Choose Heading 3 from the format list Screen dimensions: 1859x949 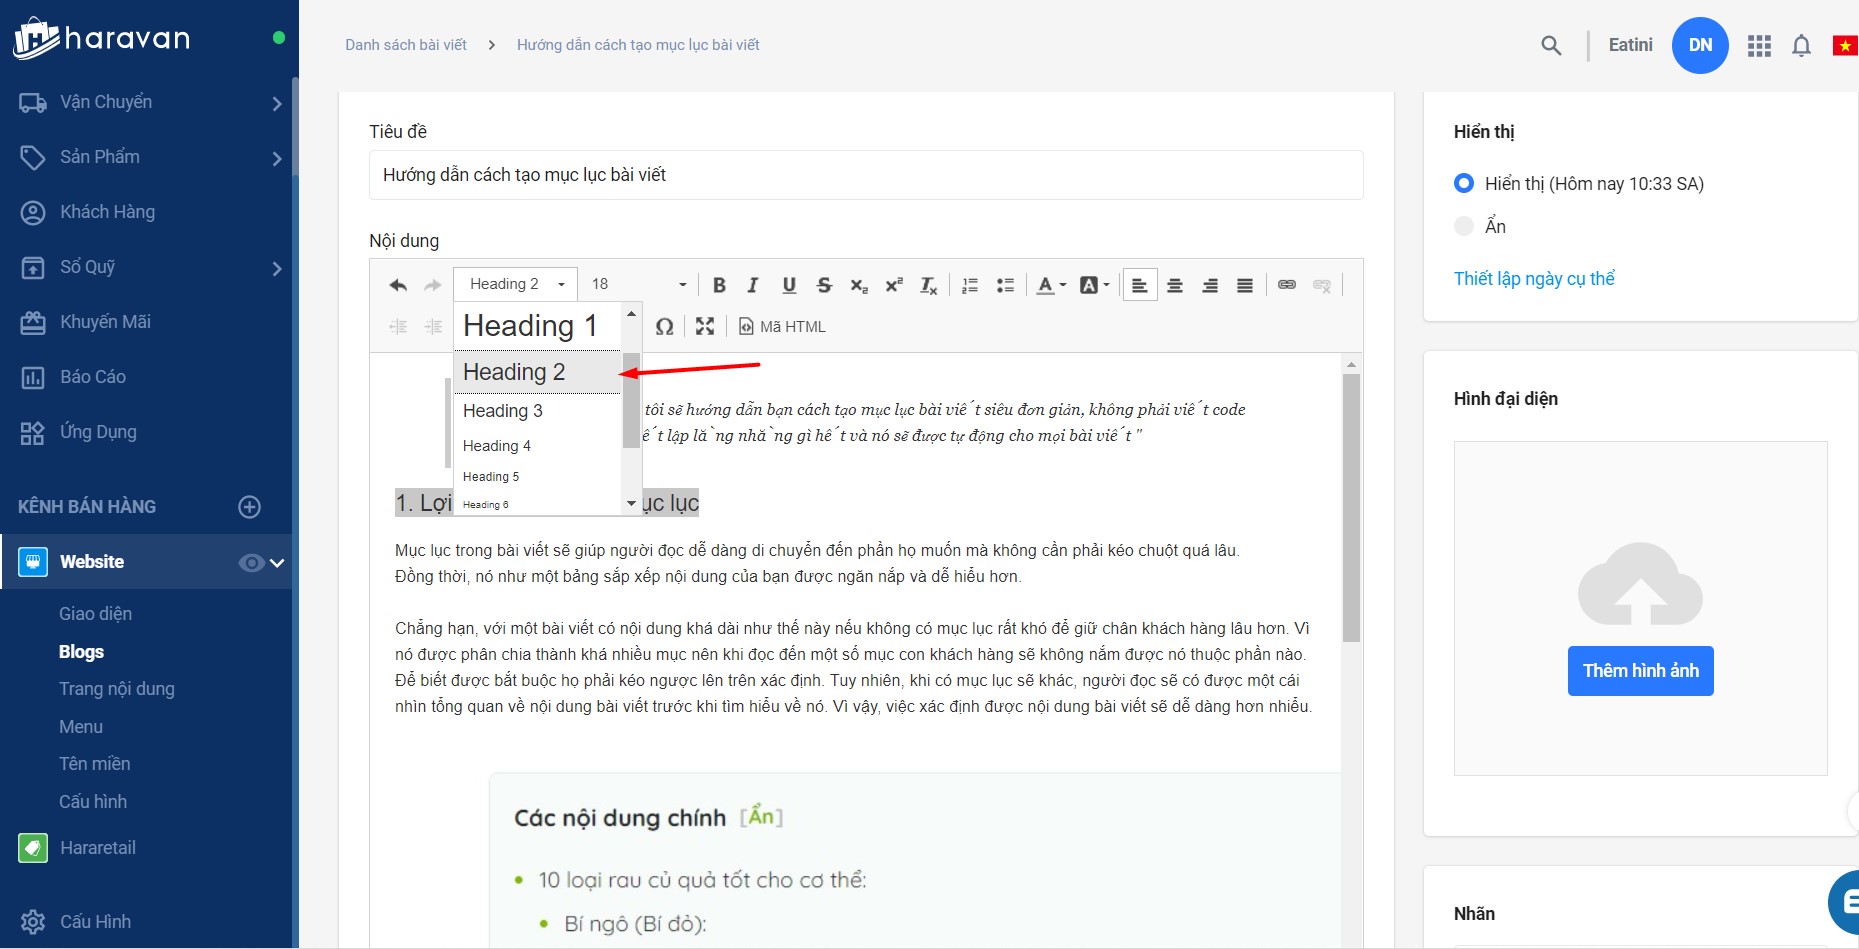(x=503, y=411)
